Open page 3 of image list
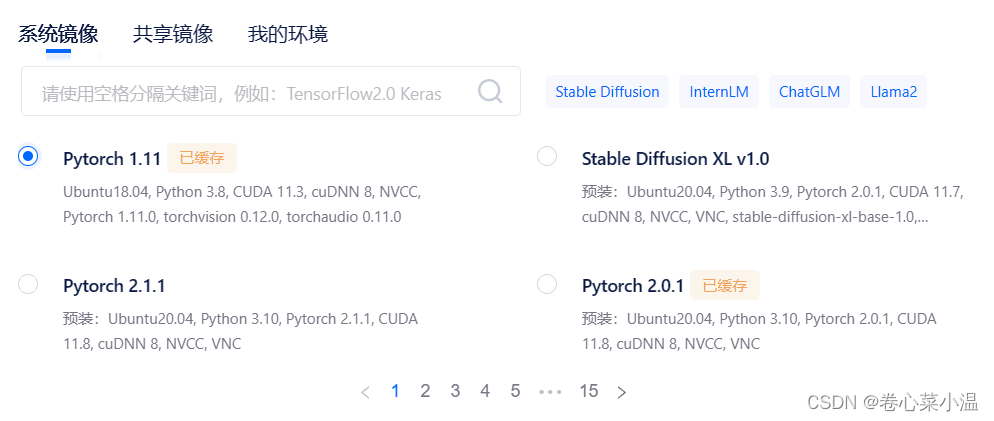994x421 pixels. [x=455, y=391]
